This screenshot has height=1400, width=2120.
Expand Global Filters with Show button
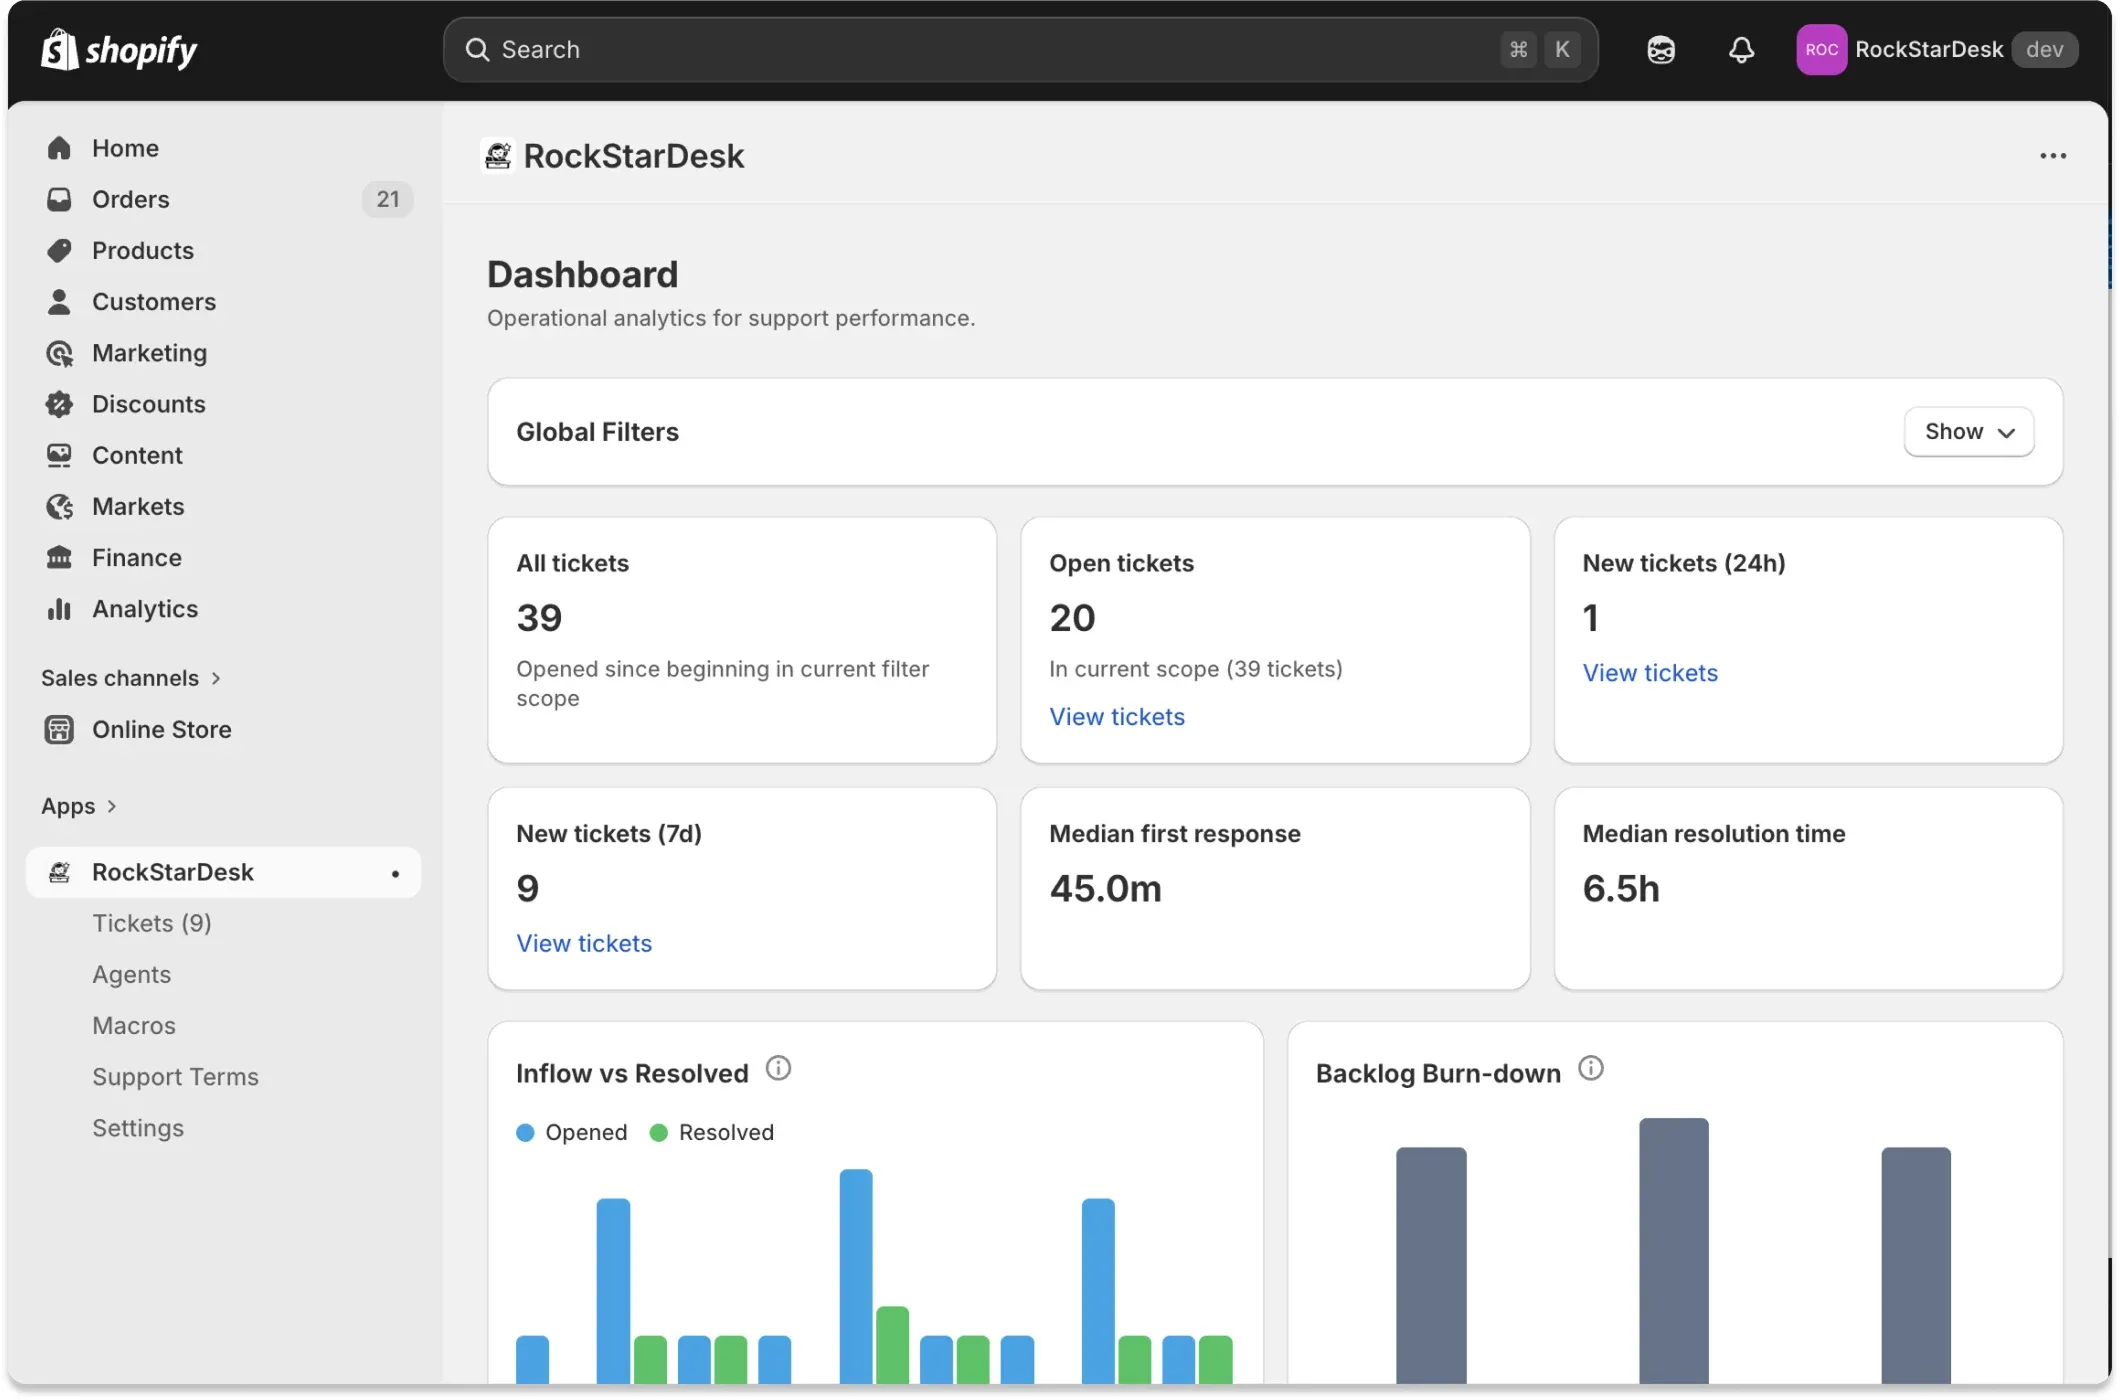pos(1968,431)
